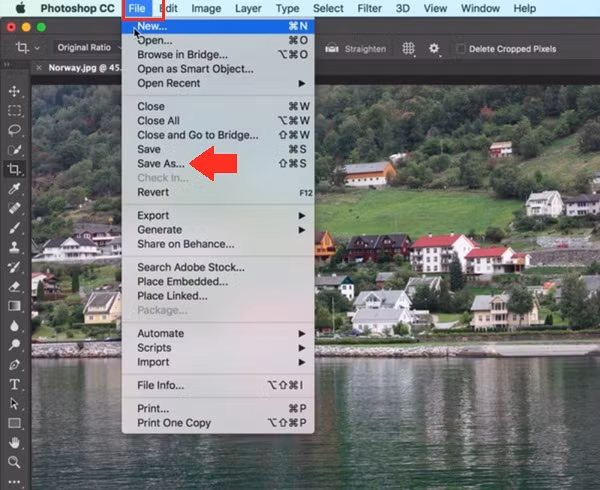
Task: Select the Eyedropper tool
Action: coord(15,189)
